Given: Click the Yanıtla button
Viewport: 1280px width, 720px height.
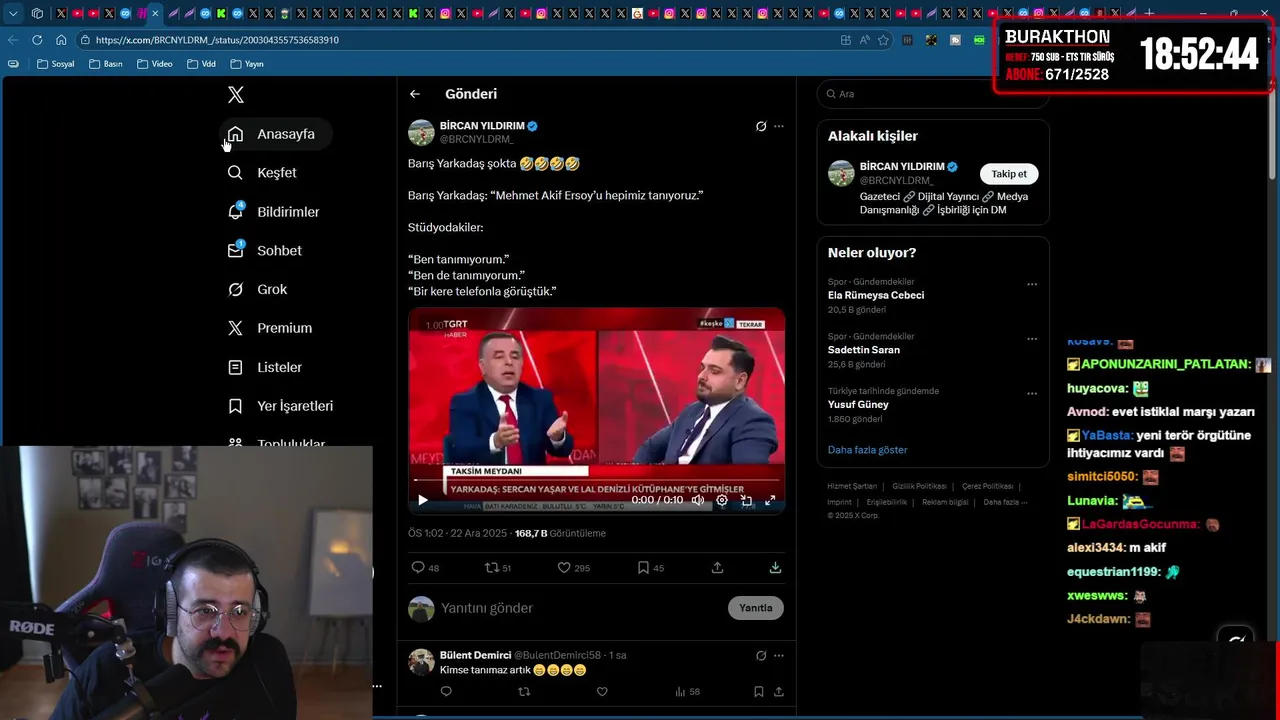Looking at the screenshot, I should 756,608.
